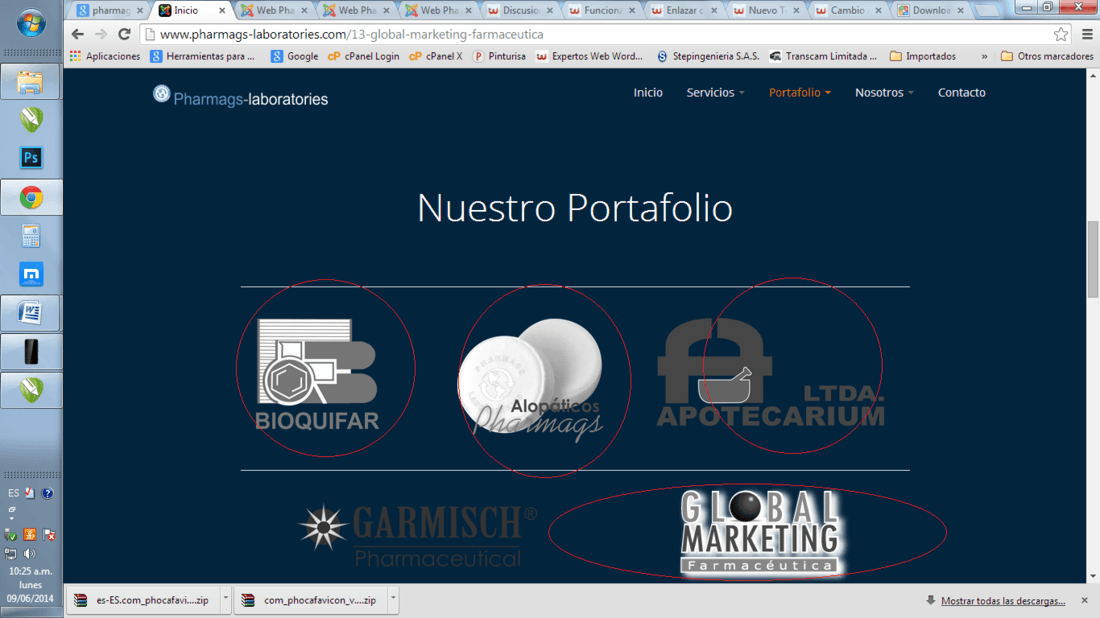
Task: Open the Otros marcadores folder
Action: (1047, 56)
